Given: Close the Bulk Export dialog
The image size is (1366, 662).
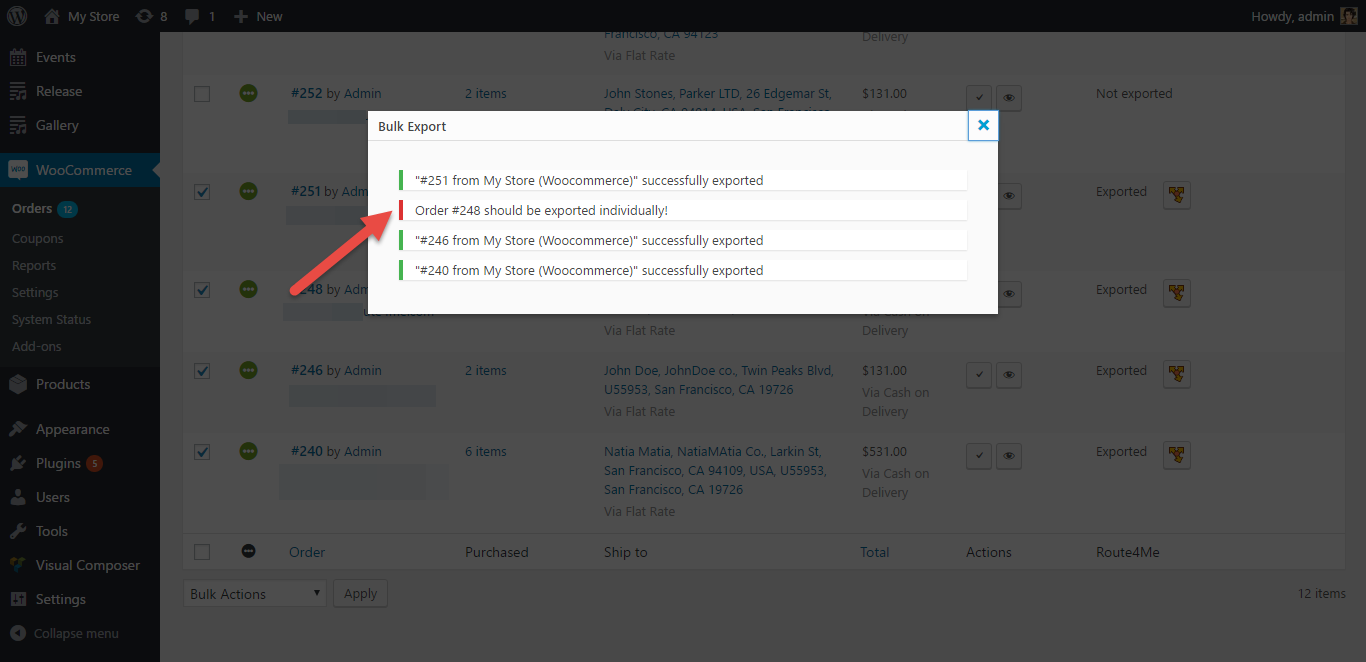Looking at the screenshot, I should click(x=983, y=125).
